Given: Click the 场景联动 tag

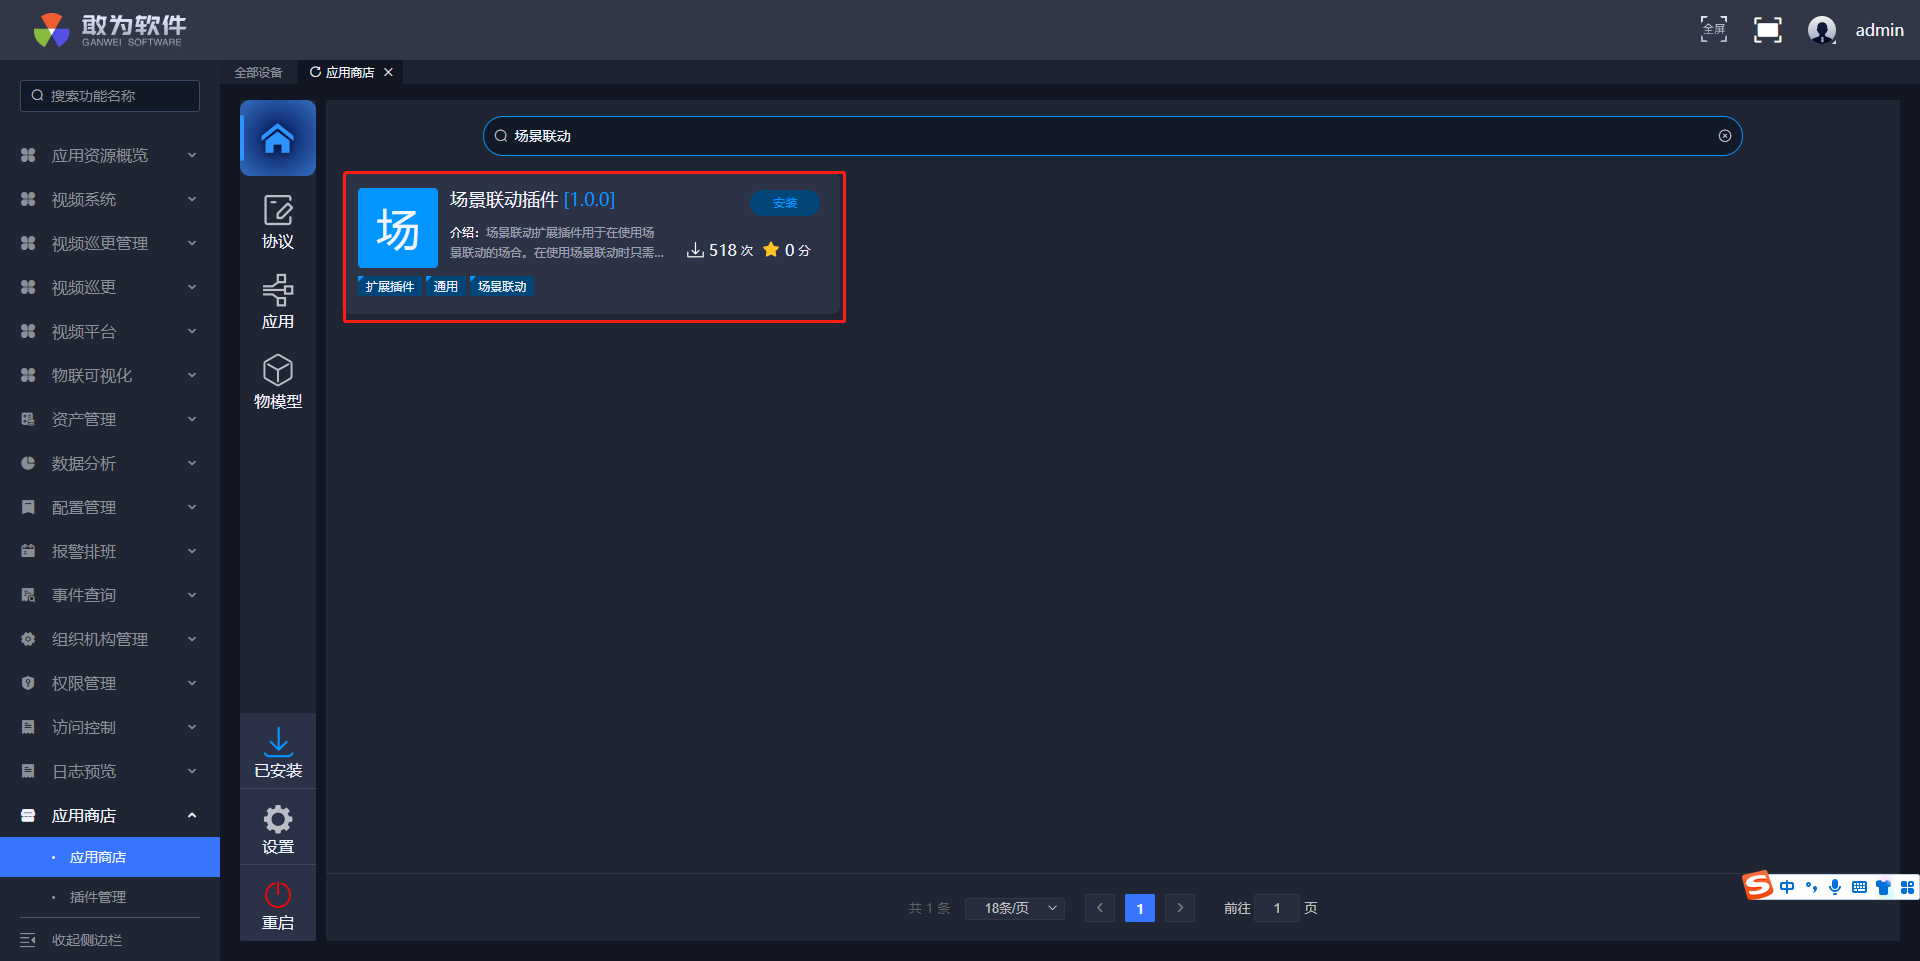Looking at the screenshot, I should (501, 286).
